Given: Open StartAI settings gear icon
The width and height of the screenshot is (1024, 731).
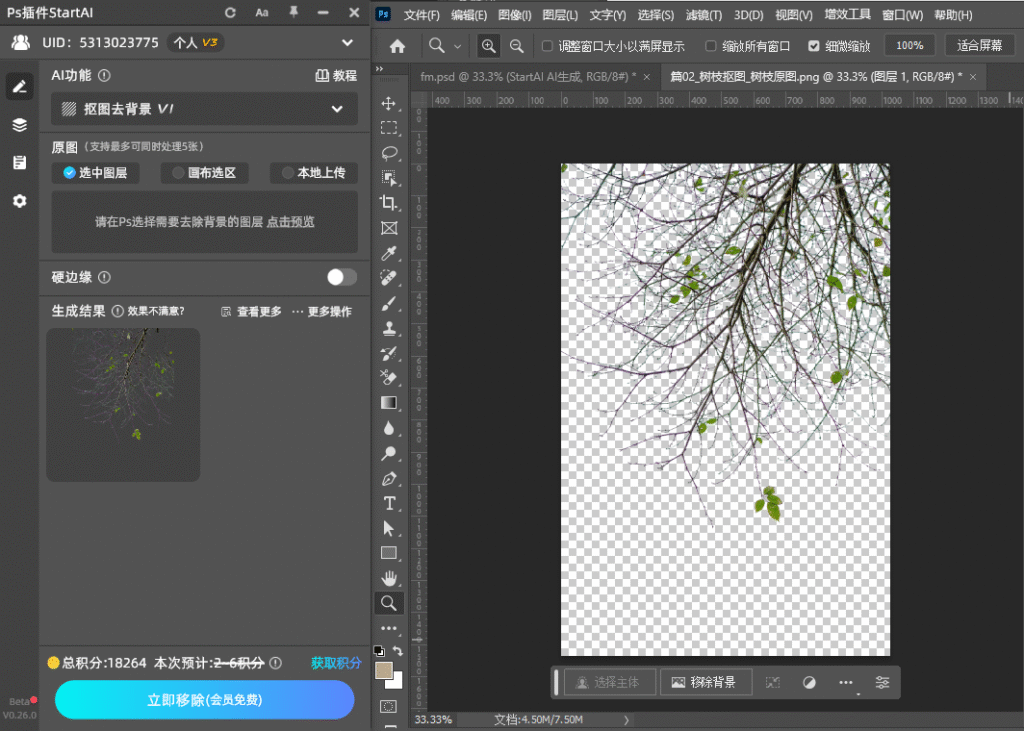Looking at the screenshot, I should (20, 201).
